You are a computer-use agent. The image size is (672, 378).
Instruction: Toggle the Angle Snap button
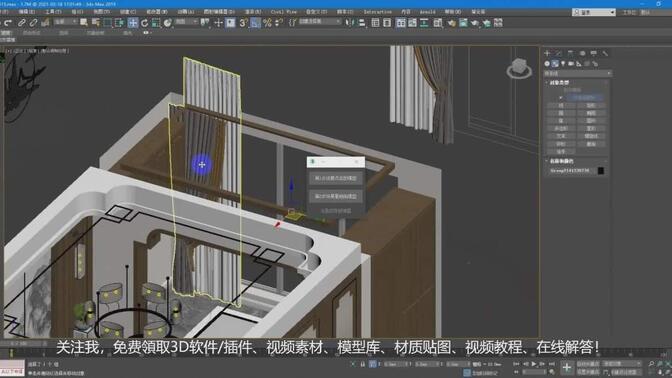[x=255, y=23]
